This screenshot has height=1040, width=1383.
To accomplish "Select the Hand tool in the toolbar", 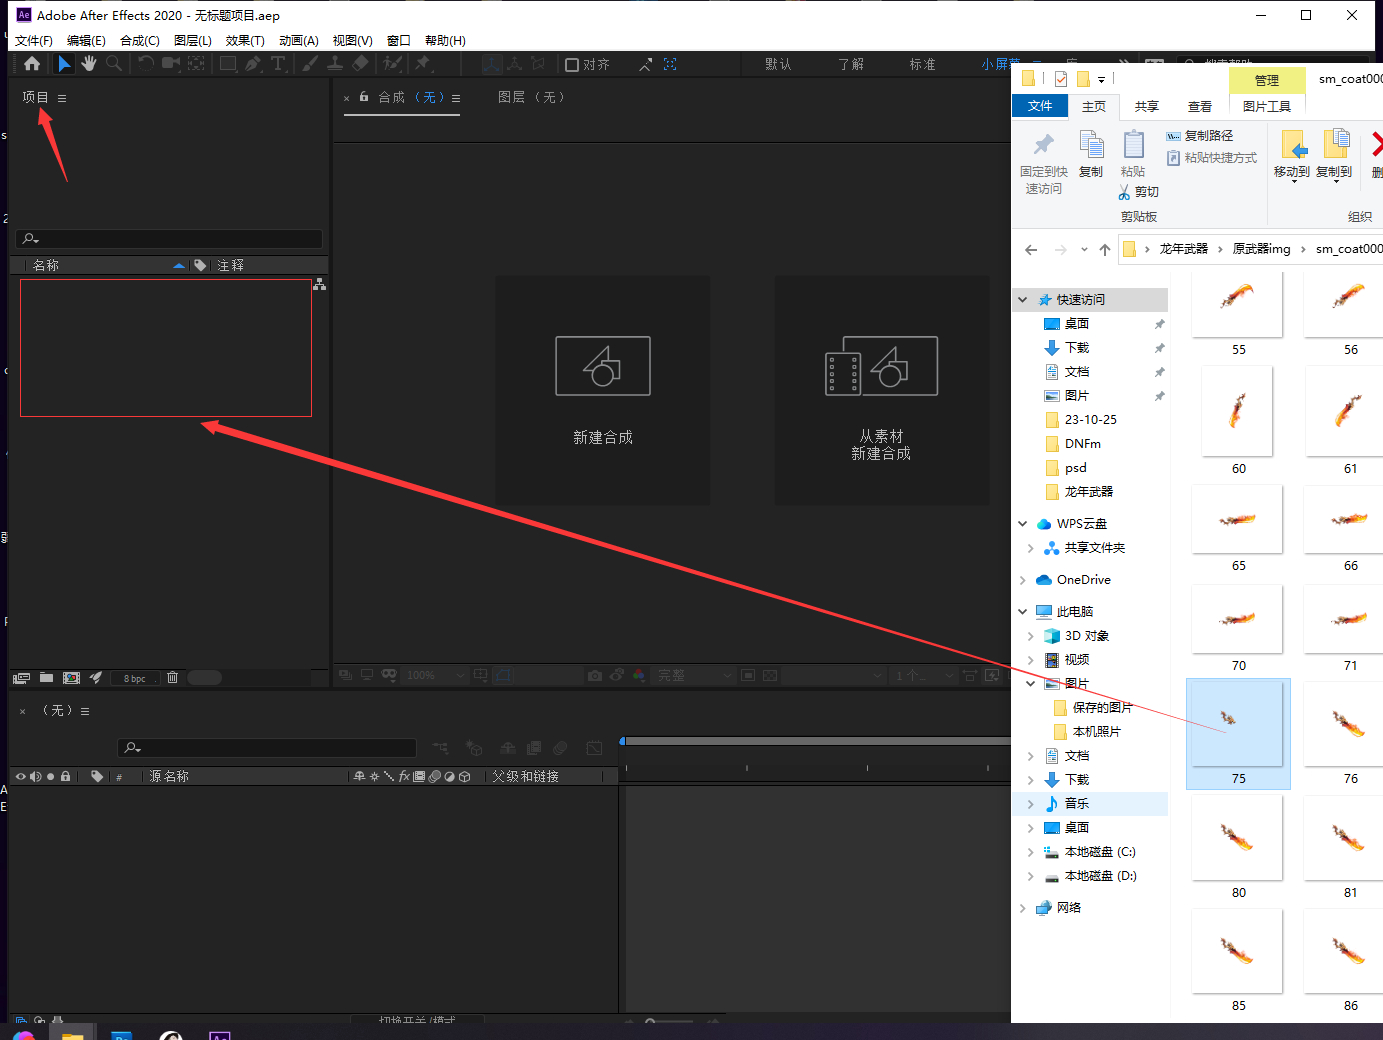I will (x=89, y=64).
